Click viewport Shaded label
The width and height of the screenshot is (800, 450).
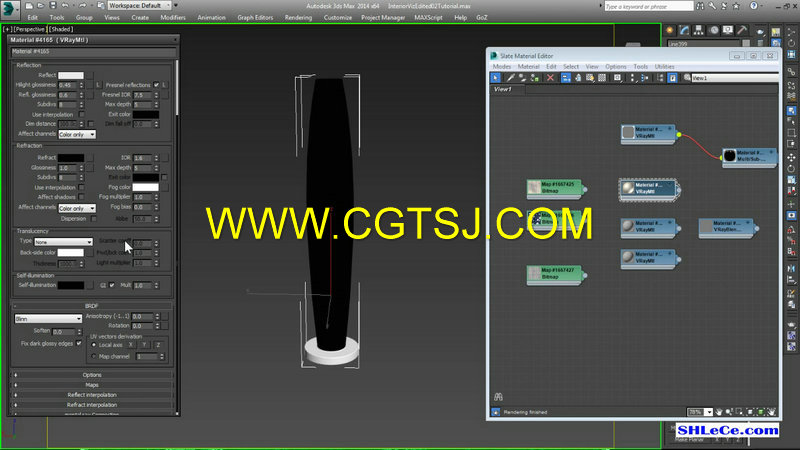pyautogui.click(x=61, y=30)
